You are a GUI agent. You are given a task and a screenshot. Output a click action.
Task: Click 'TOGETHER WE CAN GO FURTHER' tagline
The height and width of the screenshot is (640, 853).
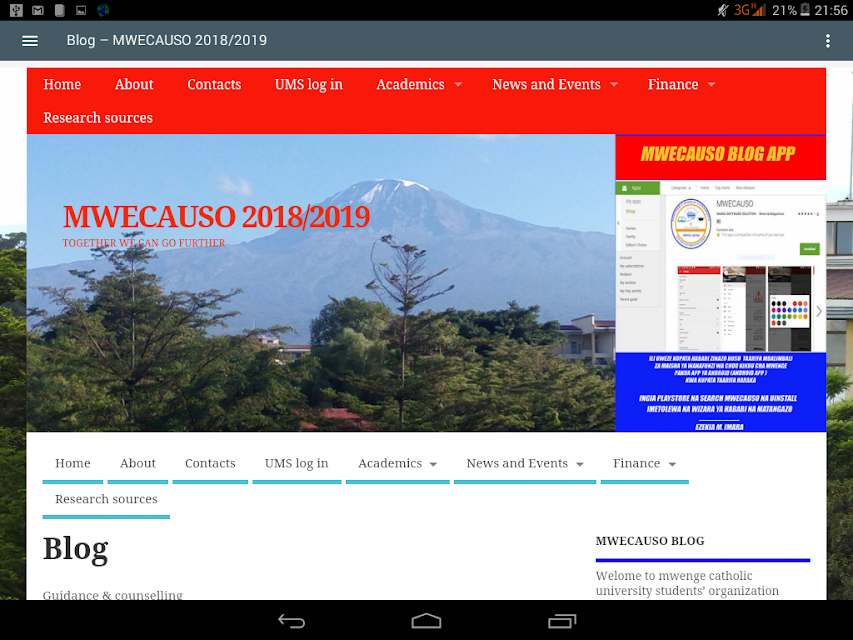coord(144,243)
